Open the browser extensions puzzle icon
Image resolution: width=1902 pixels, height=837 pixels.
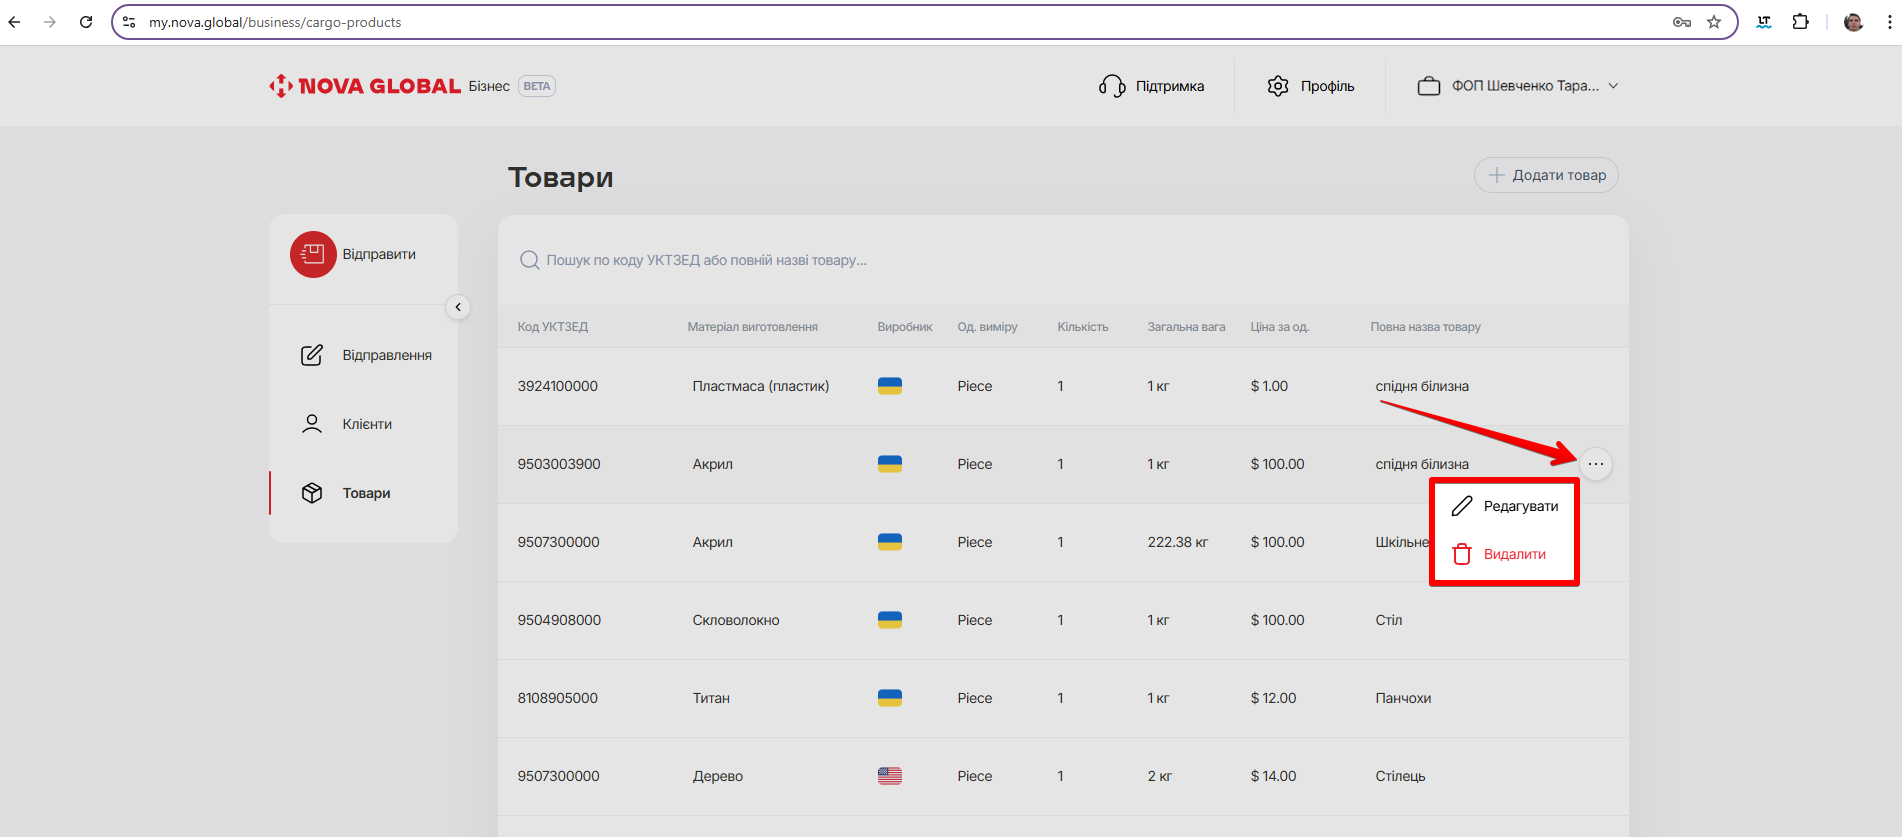[x=1800, y=22]
